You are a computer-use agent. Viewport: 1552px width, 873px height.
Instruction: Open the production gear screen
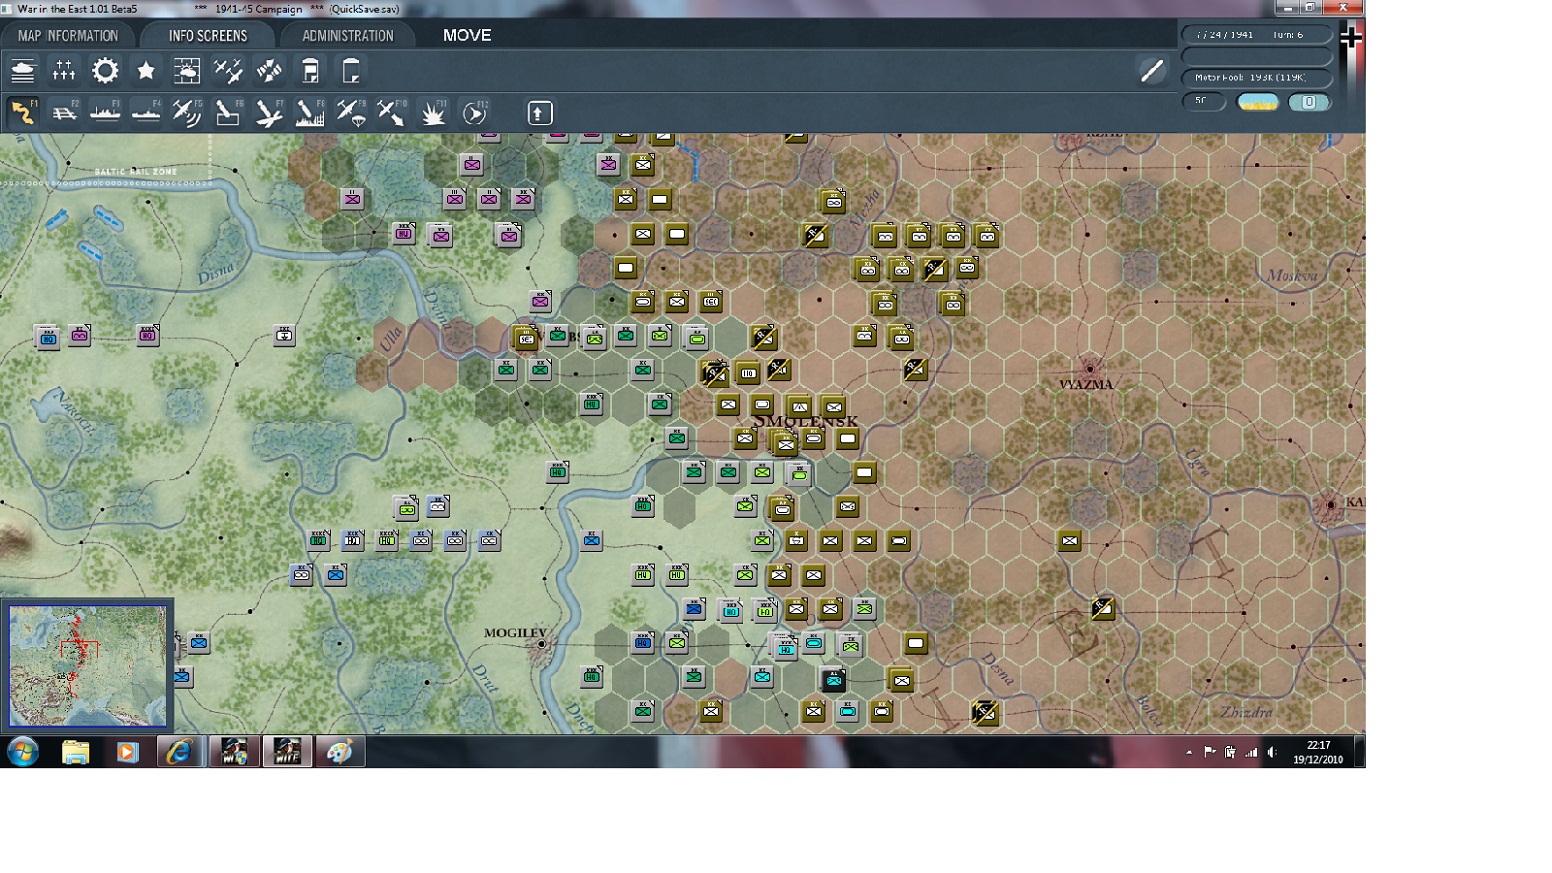tap(105, 71)
